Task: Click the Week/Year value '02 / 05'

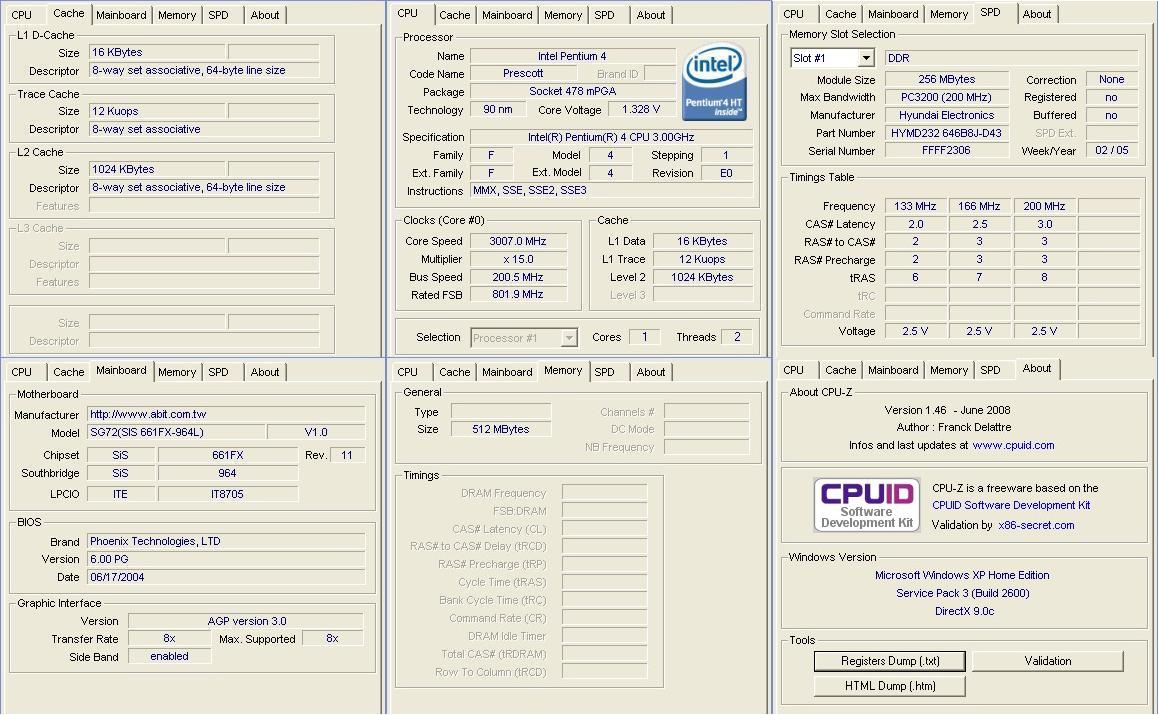Action: point(1112,150)
